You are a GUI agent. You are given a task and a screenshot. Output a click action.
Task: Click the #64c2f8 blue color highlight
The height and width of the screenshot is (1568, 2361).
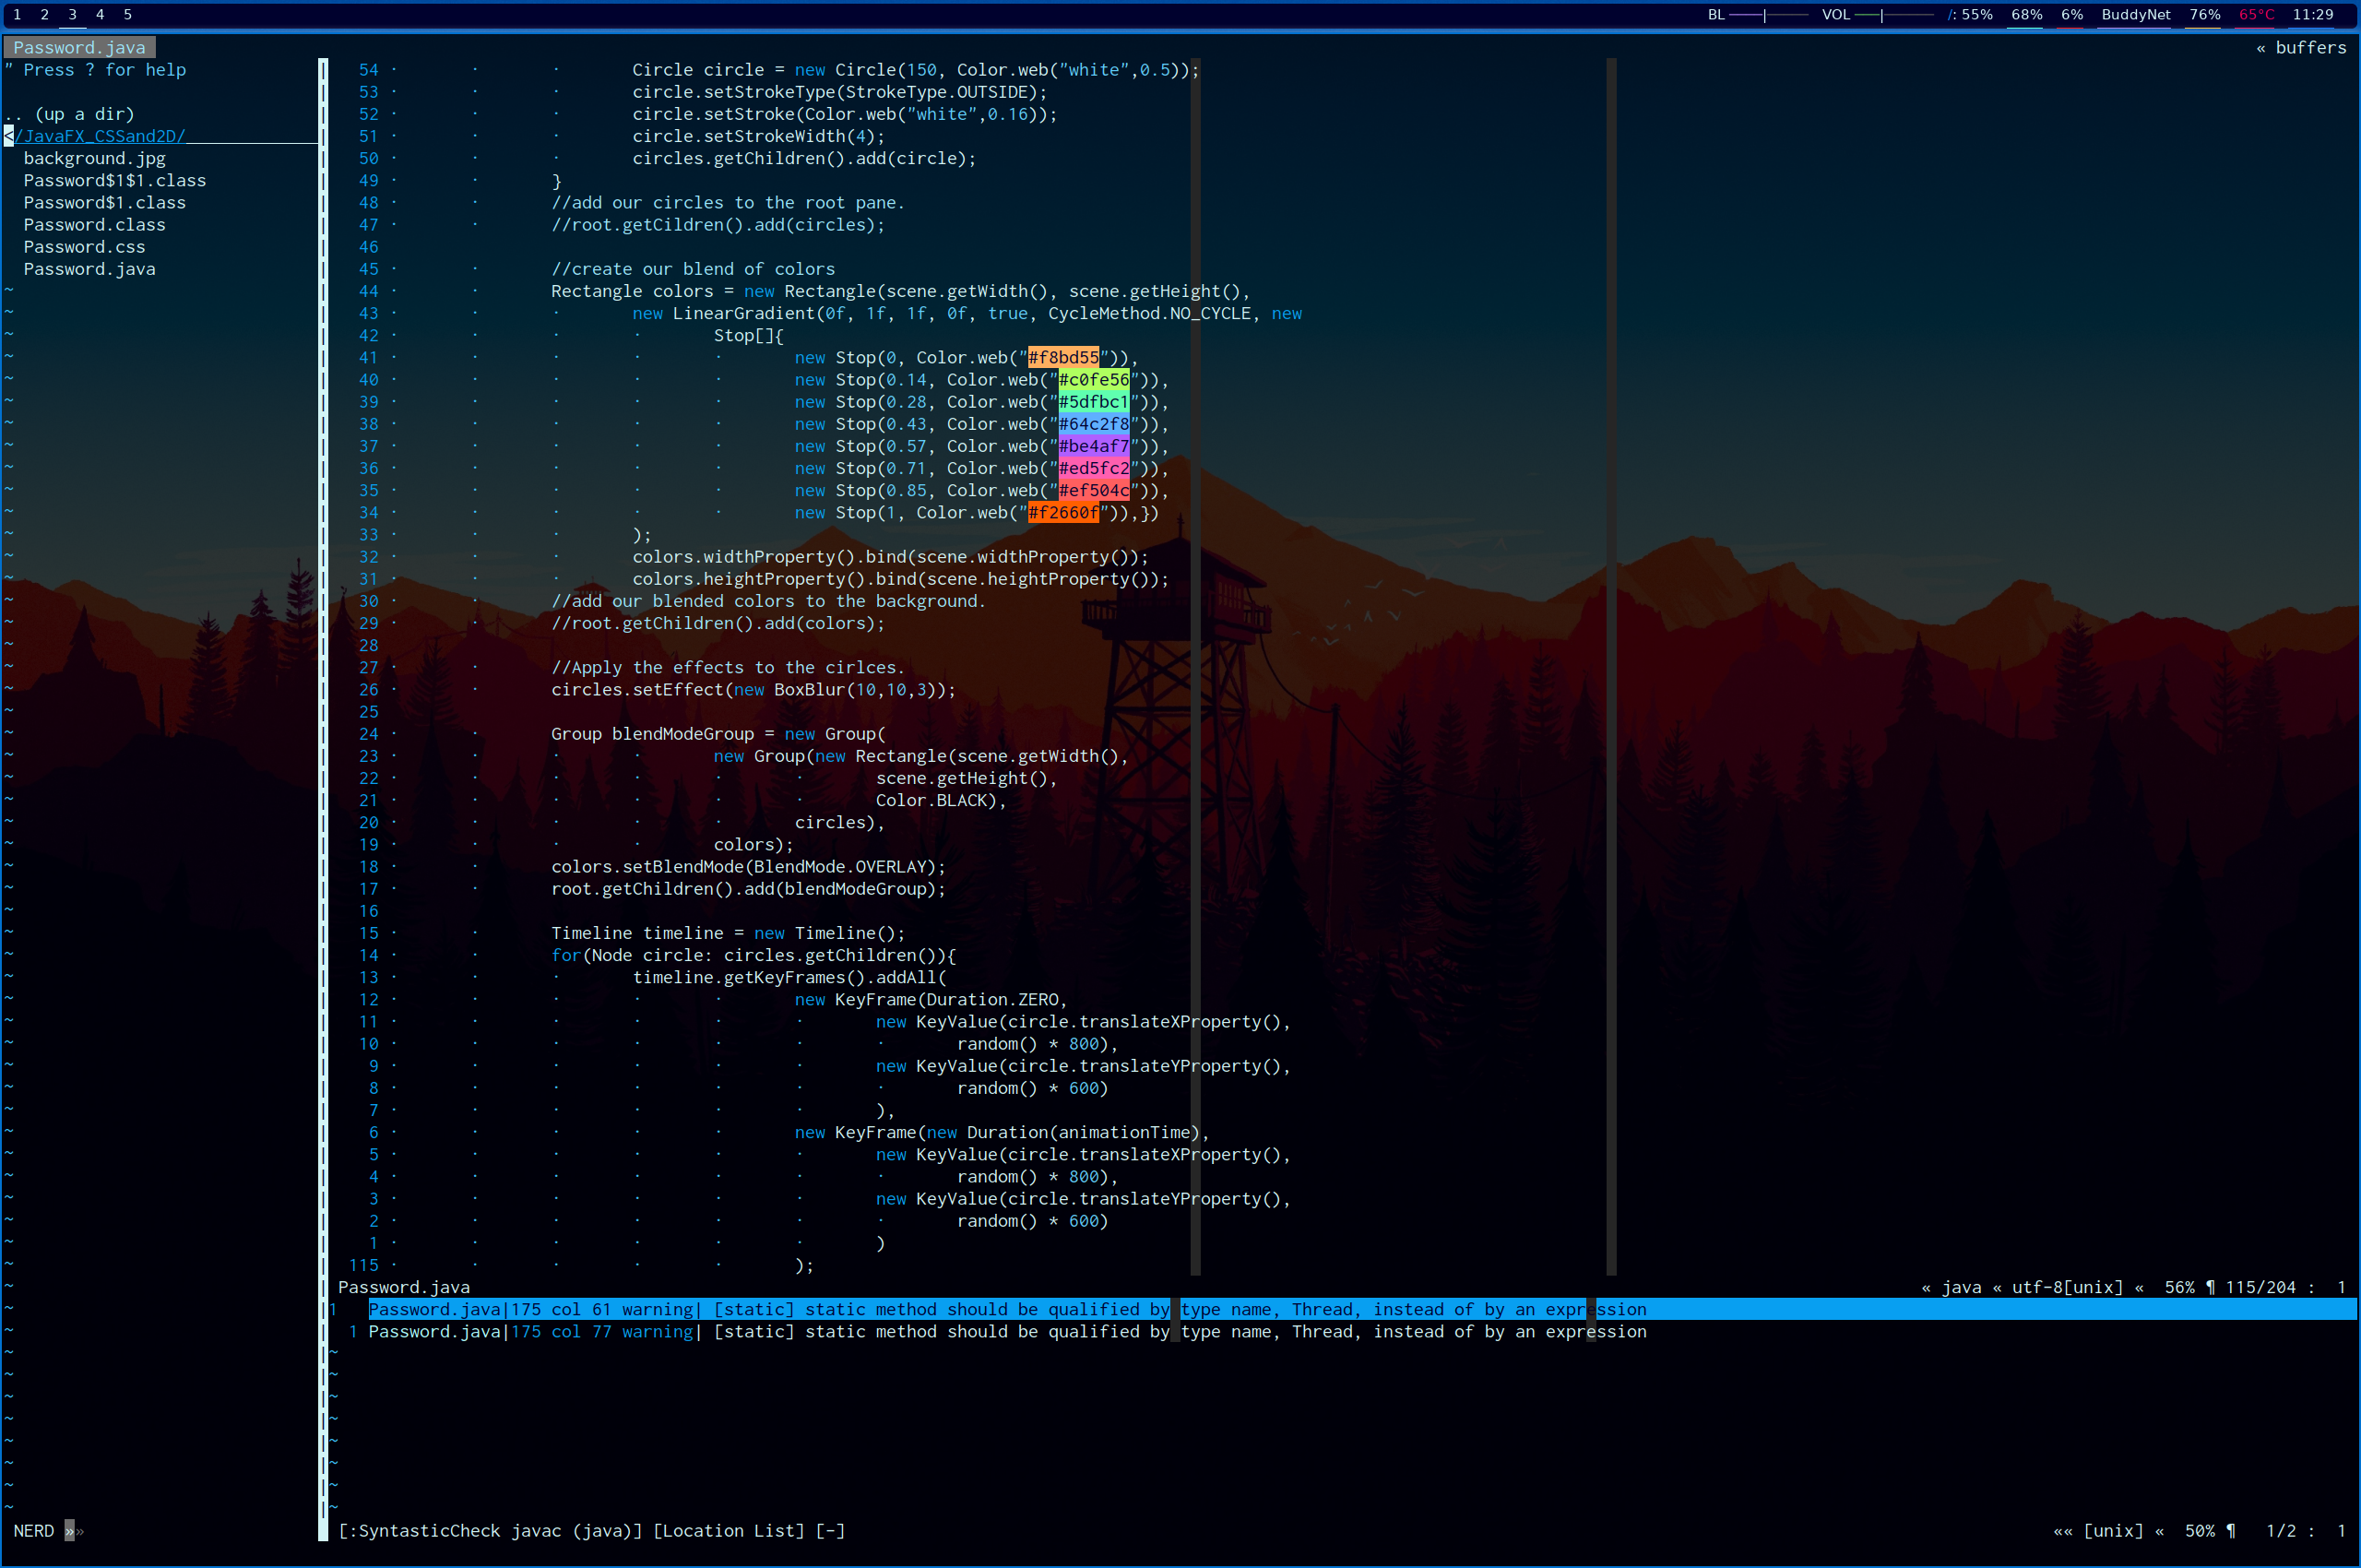point(1093,424)
